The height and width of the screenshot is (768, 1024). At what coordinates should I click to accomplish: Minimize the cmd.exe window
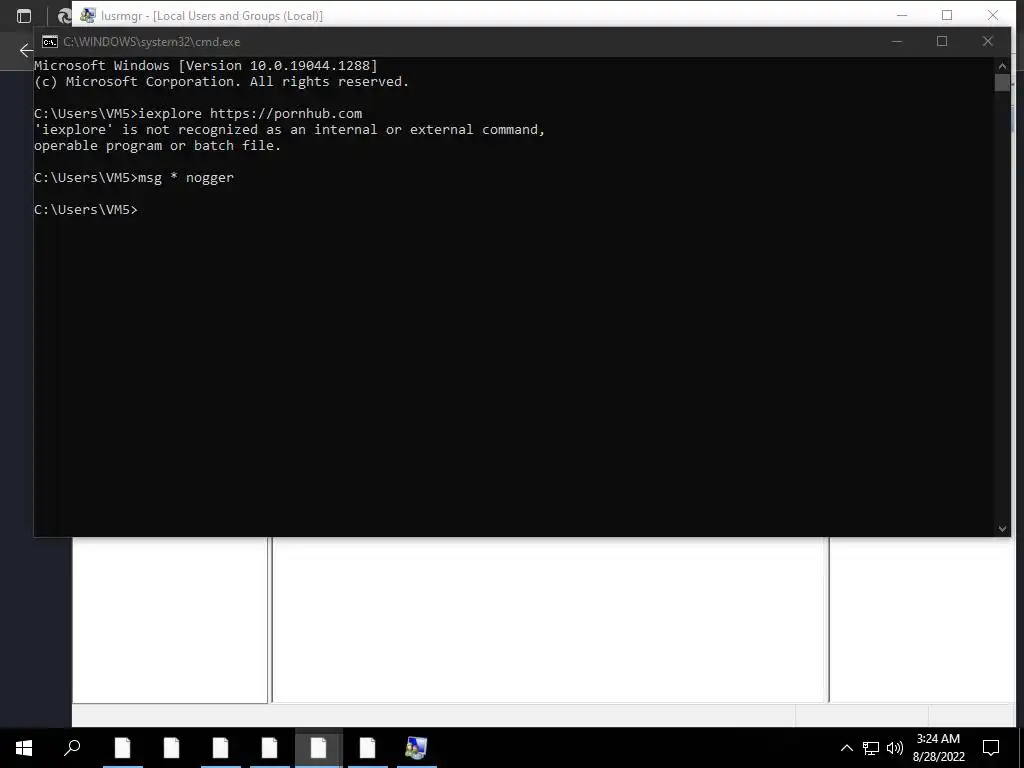(897, 41)
